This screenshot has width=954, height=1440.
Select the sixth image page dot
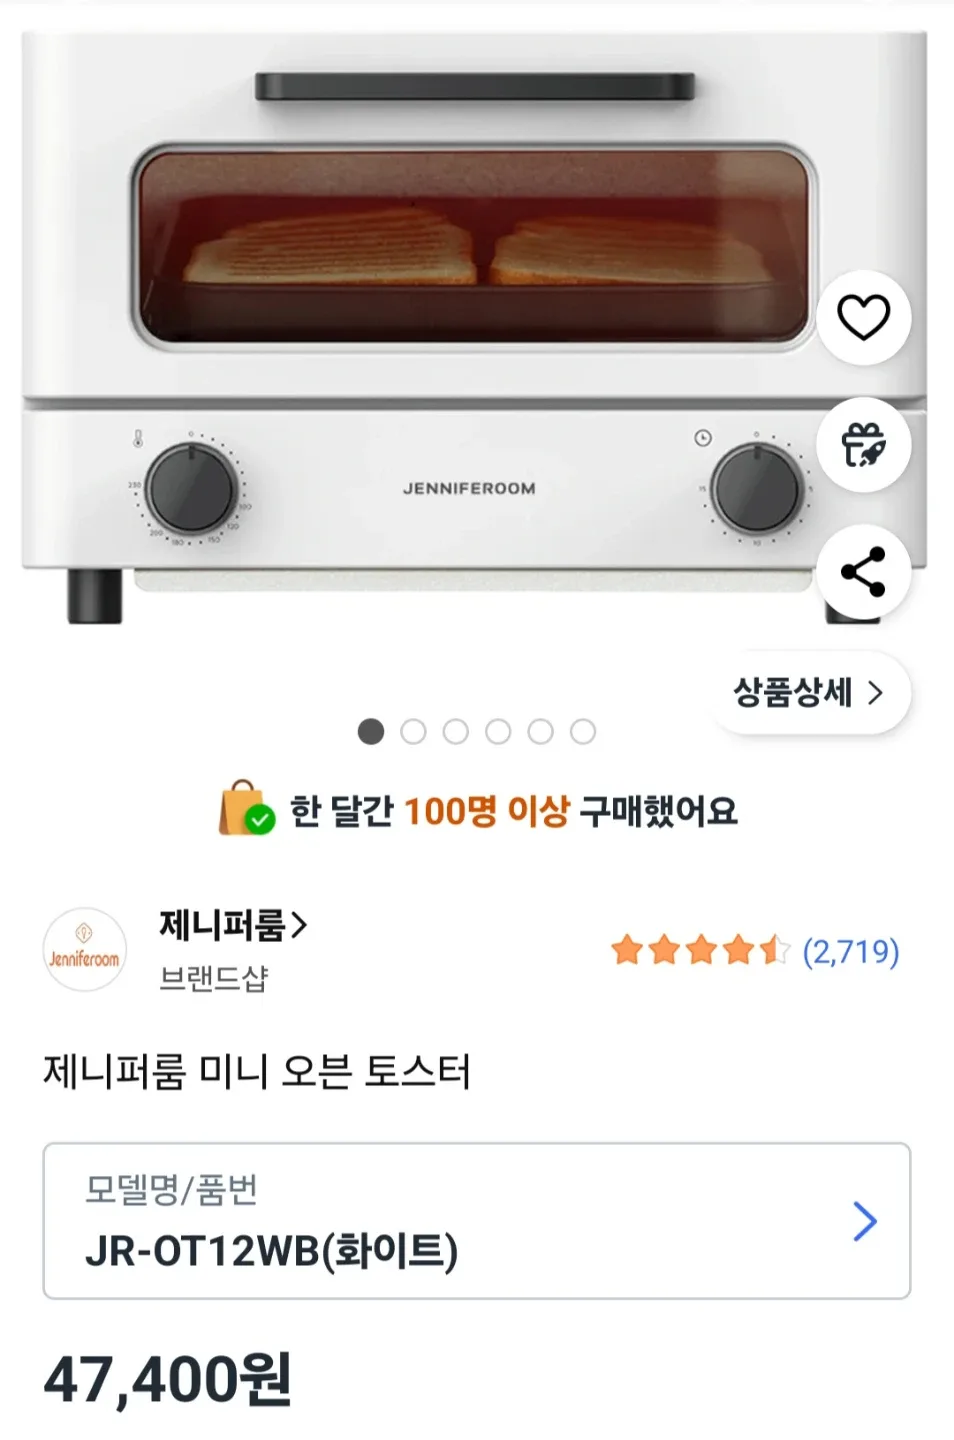coord(583,732)
